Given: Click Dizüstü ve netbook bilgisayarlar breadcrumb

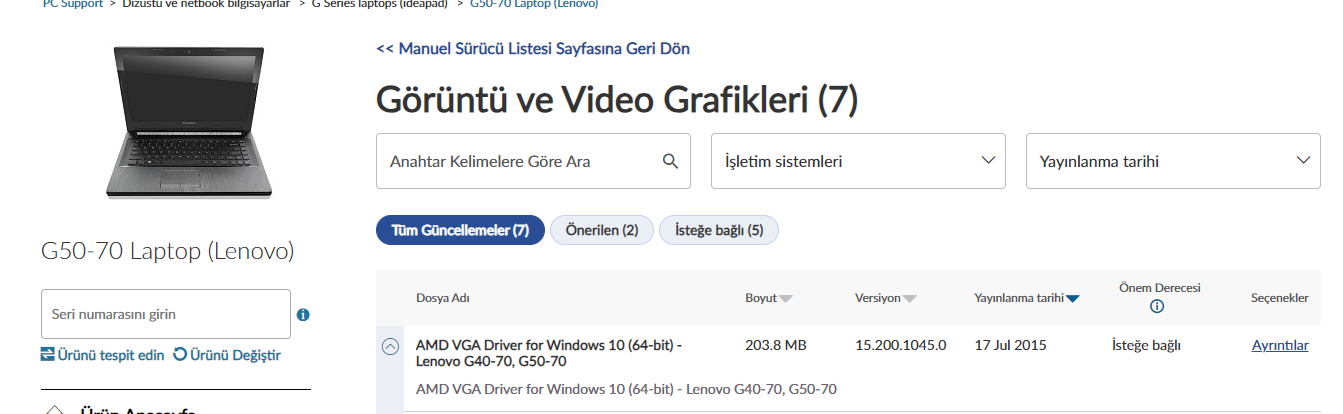Looking at the screenshot, I should pyautogui.click(x=206, y=4).
